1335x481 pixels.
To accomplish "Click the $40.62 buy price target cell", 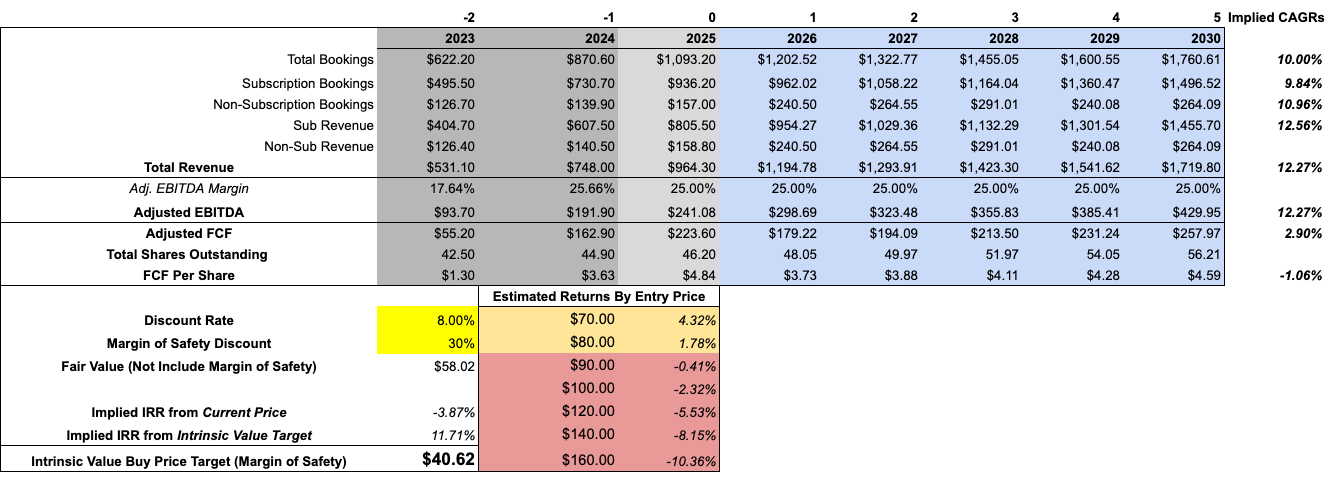I will [427, 460].
